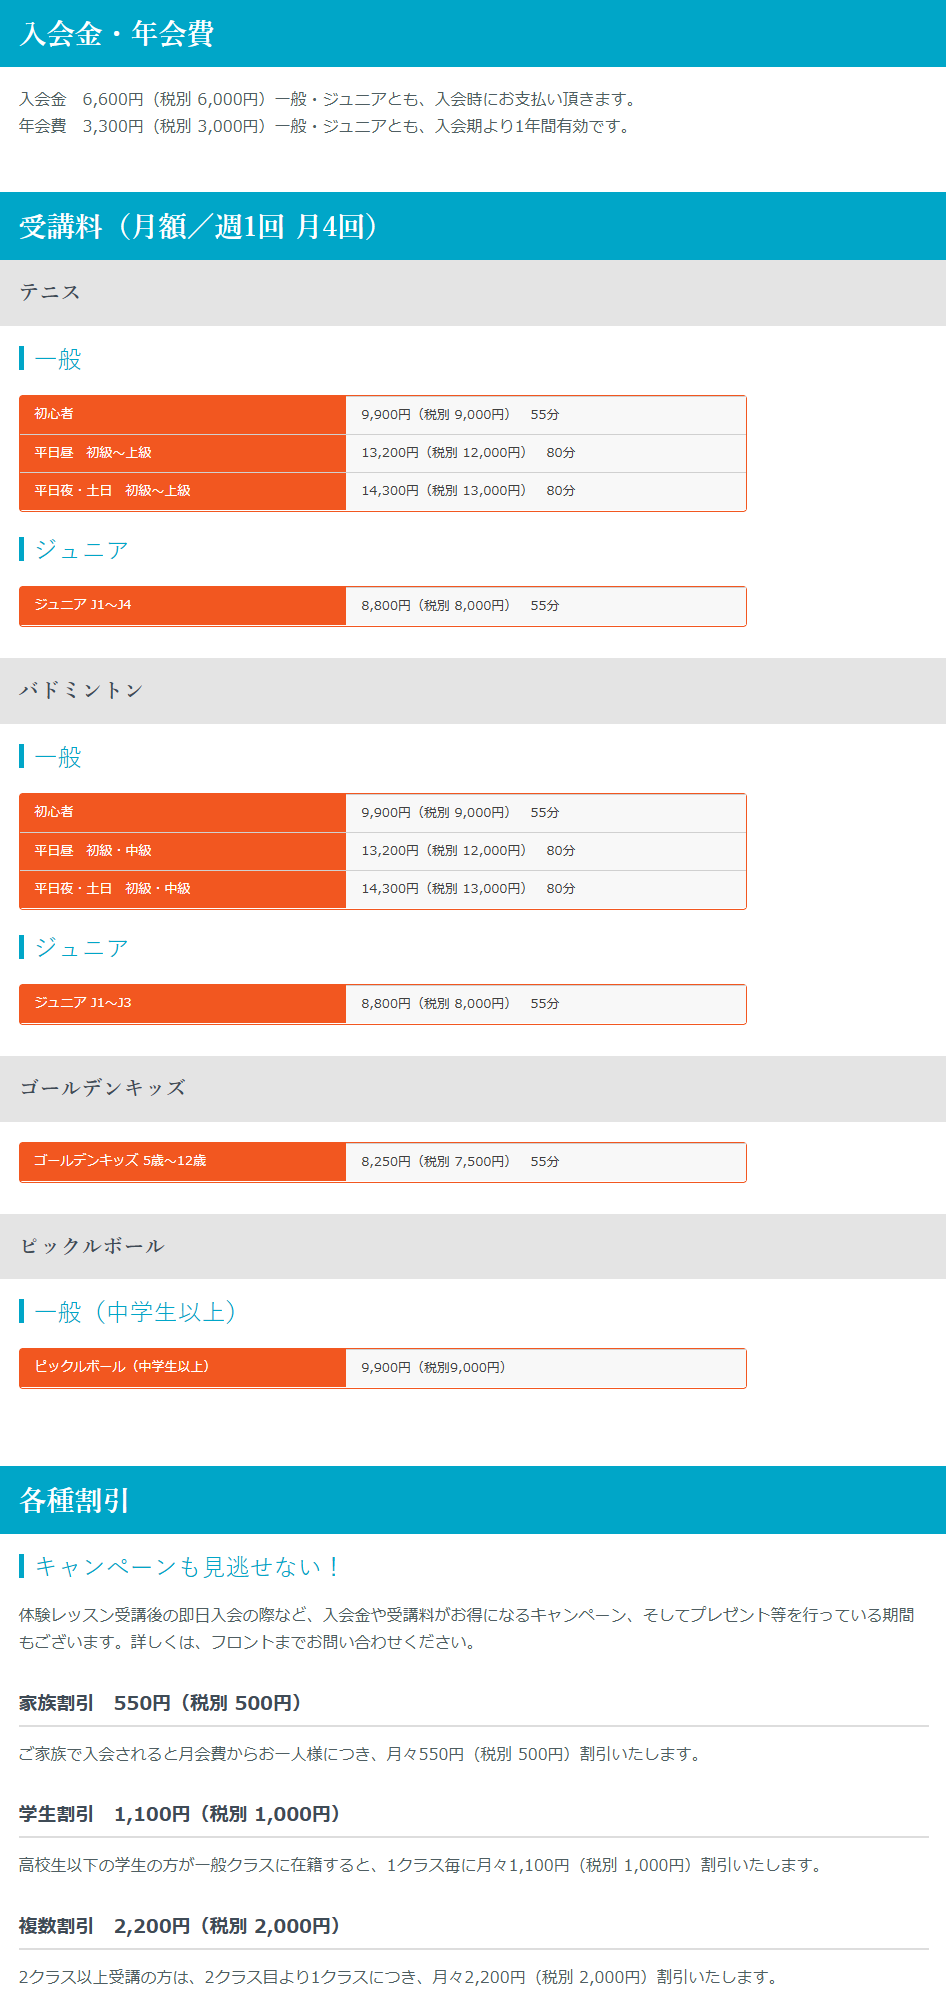This screenshot has height=2016, width=946.
Task: Select the ジュニア J1～J4 row label
Action: click(x=83, y=606)
